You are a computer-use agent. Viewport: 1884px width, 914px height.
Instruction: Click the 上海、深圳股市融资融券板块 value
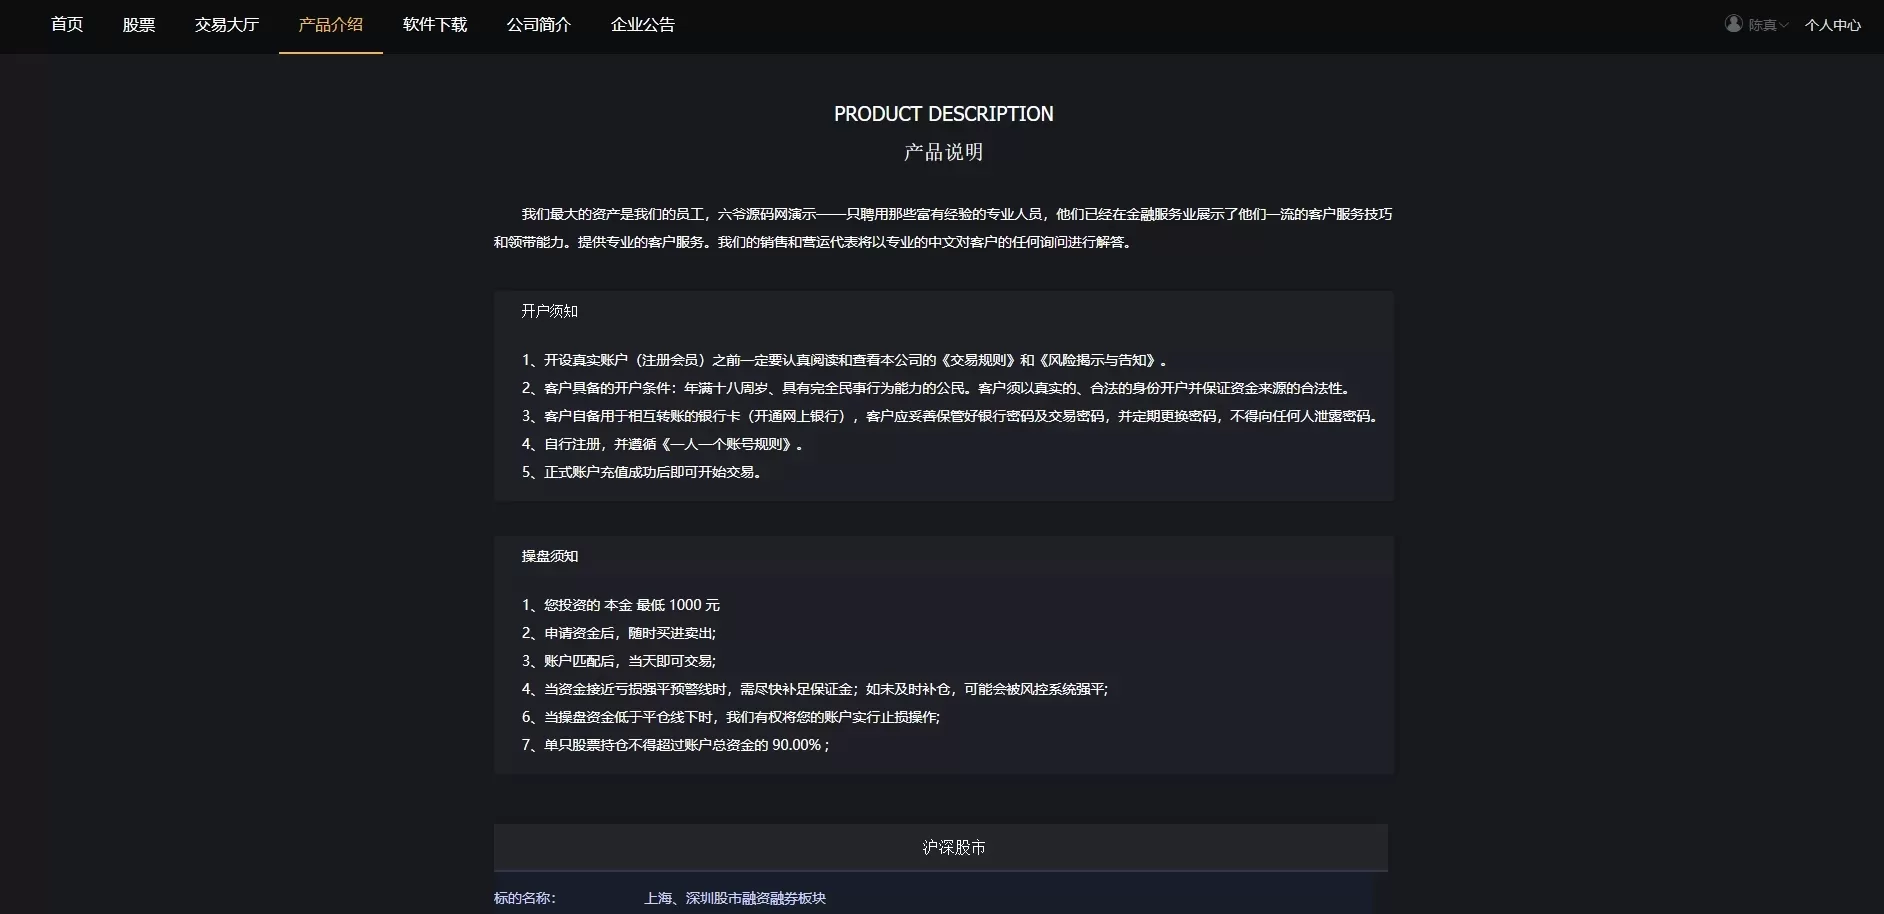coord(735,898)
